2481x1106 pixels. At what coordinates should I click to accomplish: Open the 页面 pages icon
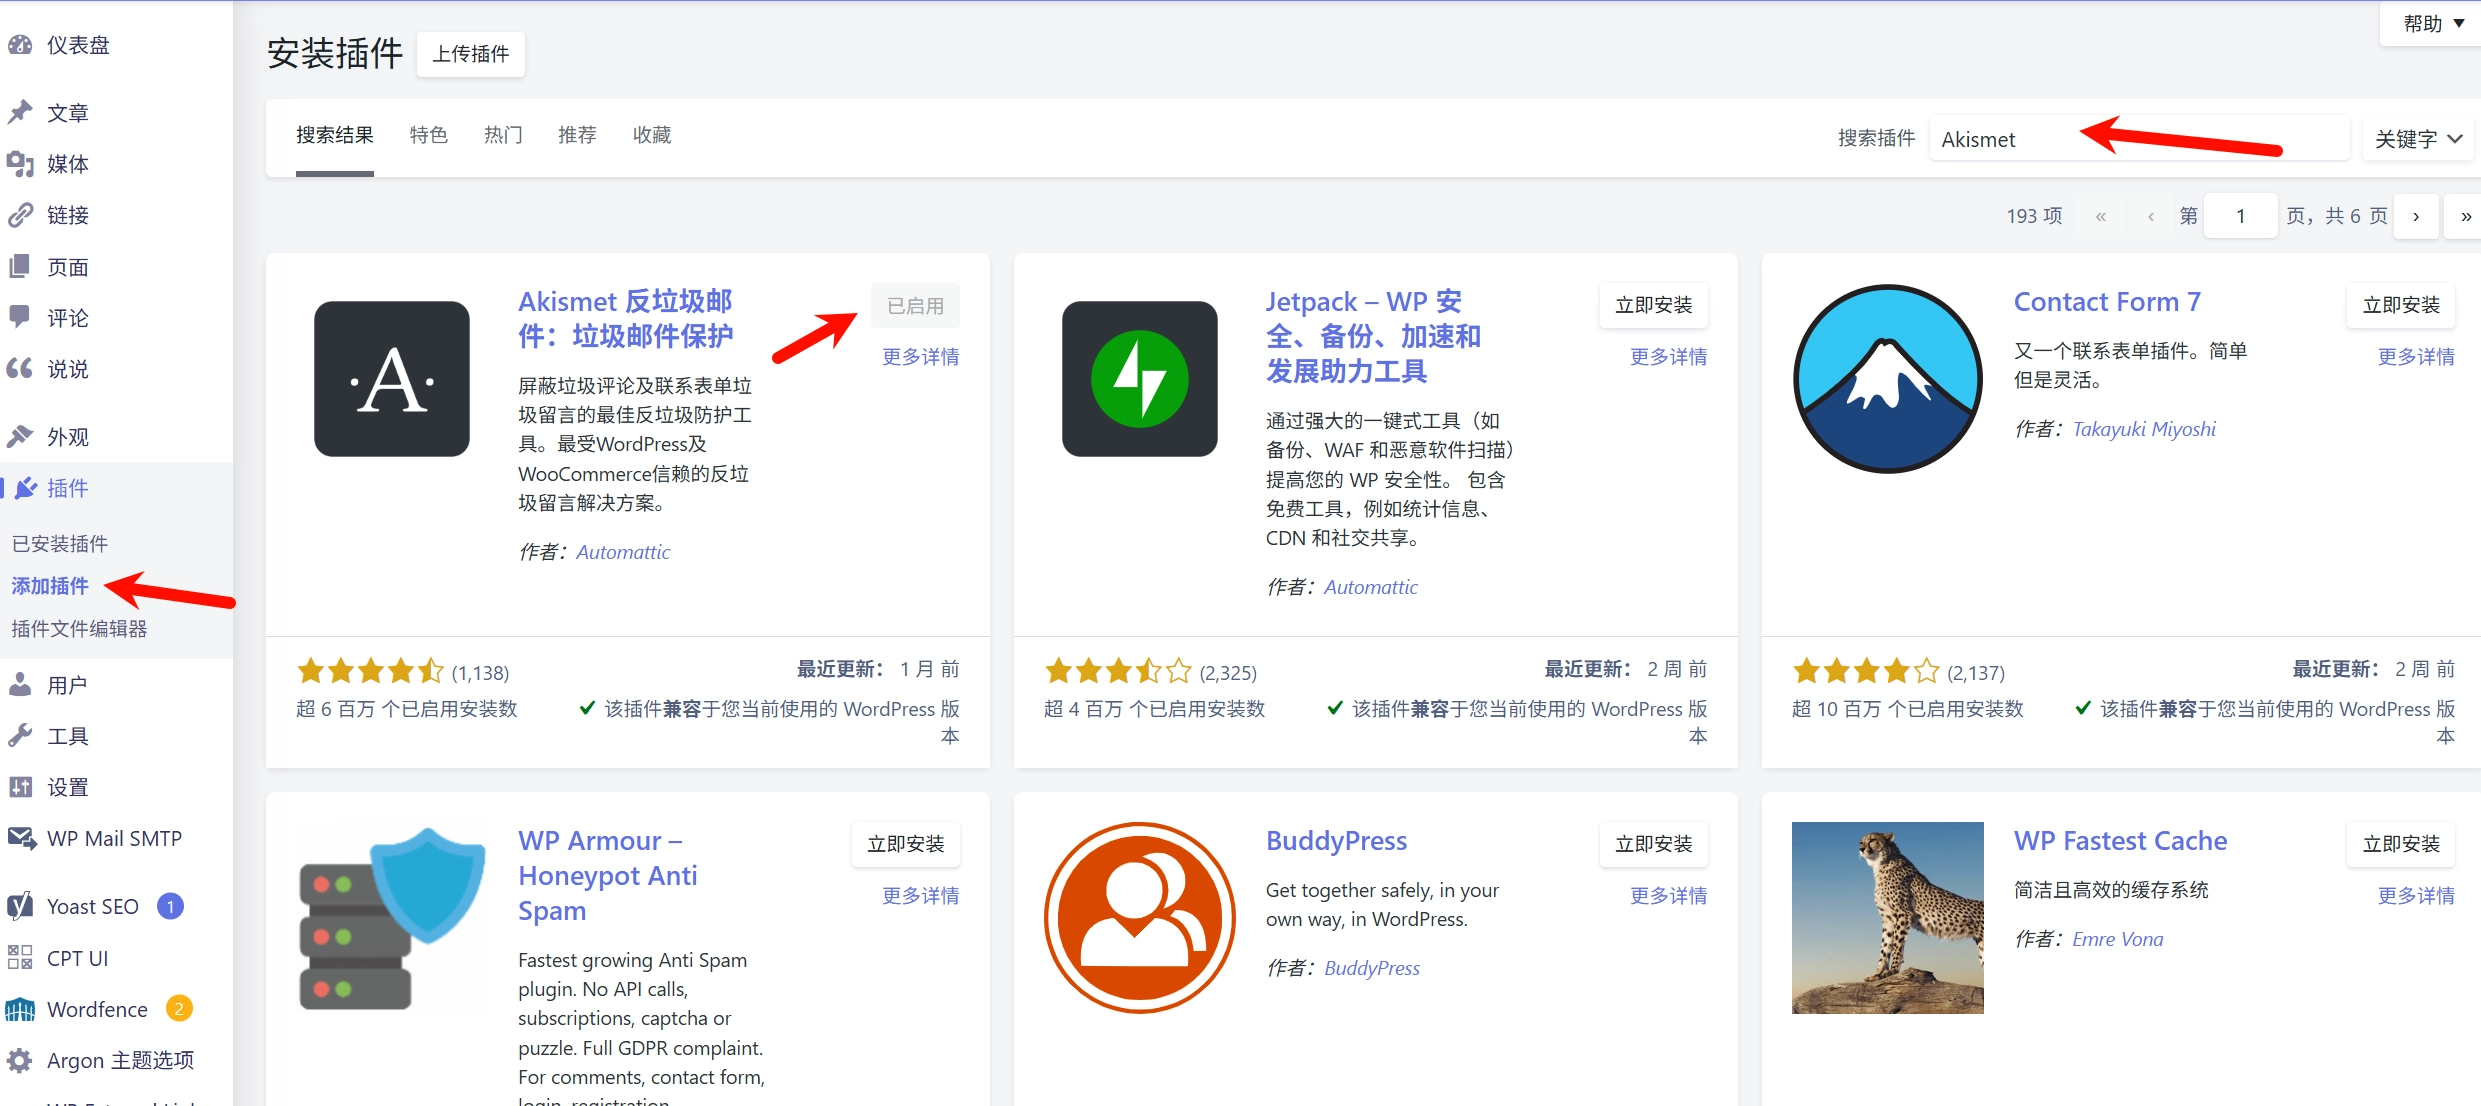click(x=20, y=267)
